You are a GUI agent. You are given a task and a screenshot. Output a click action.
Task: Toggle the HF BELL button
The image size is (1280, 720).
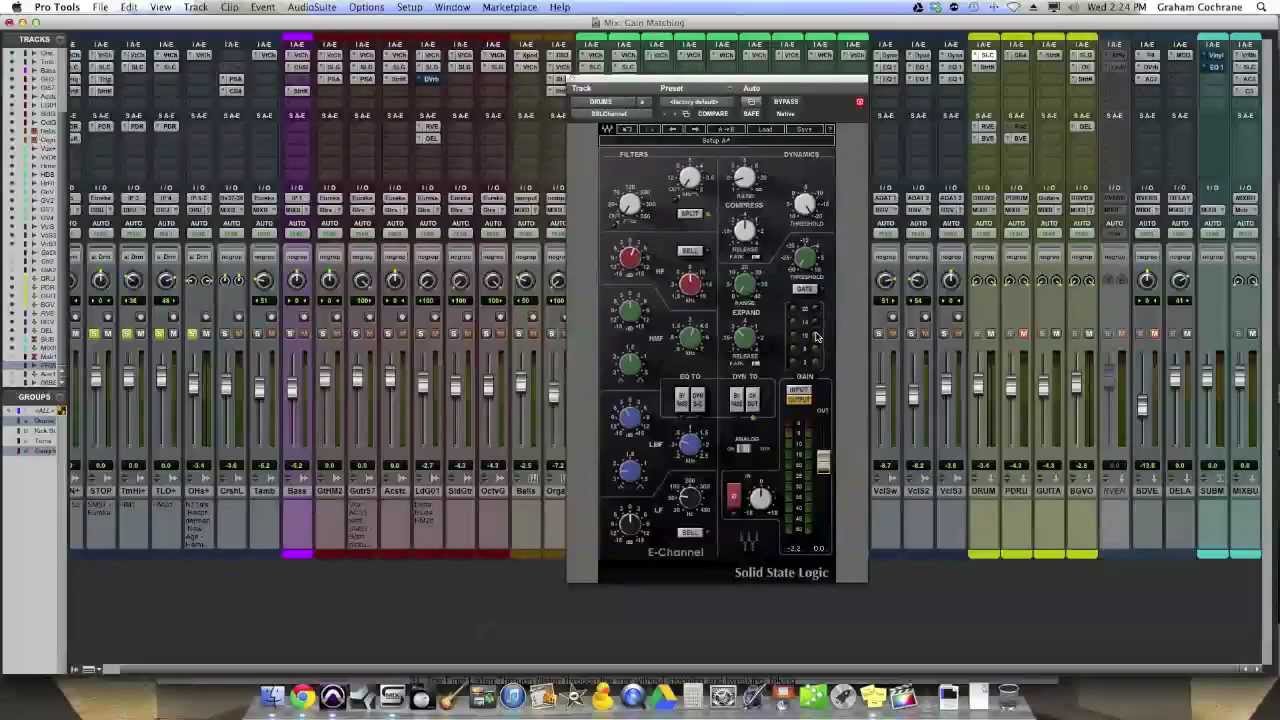(x=689, y=251)
